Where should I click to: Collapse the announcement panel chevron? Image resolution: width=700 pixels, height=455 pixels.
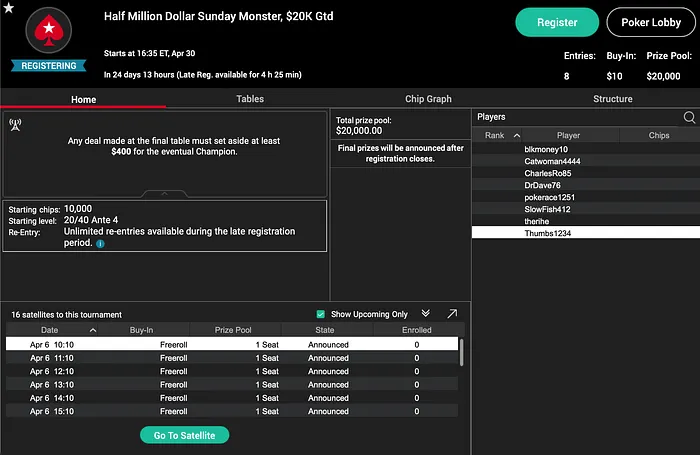(164, 194)
